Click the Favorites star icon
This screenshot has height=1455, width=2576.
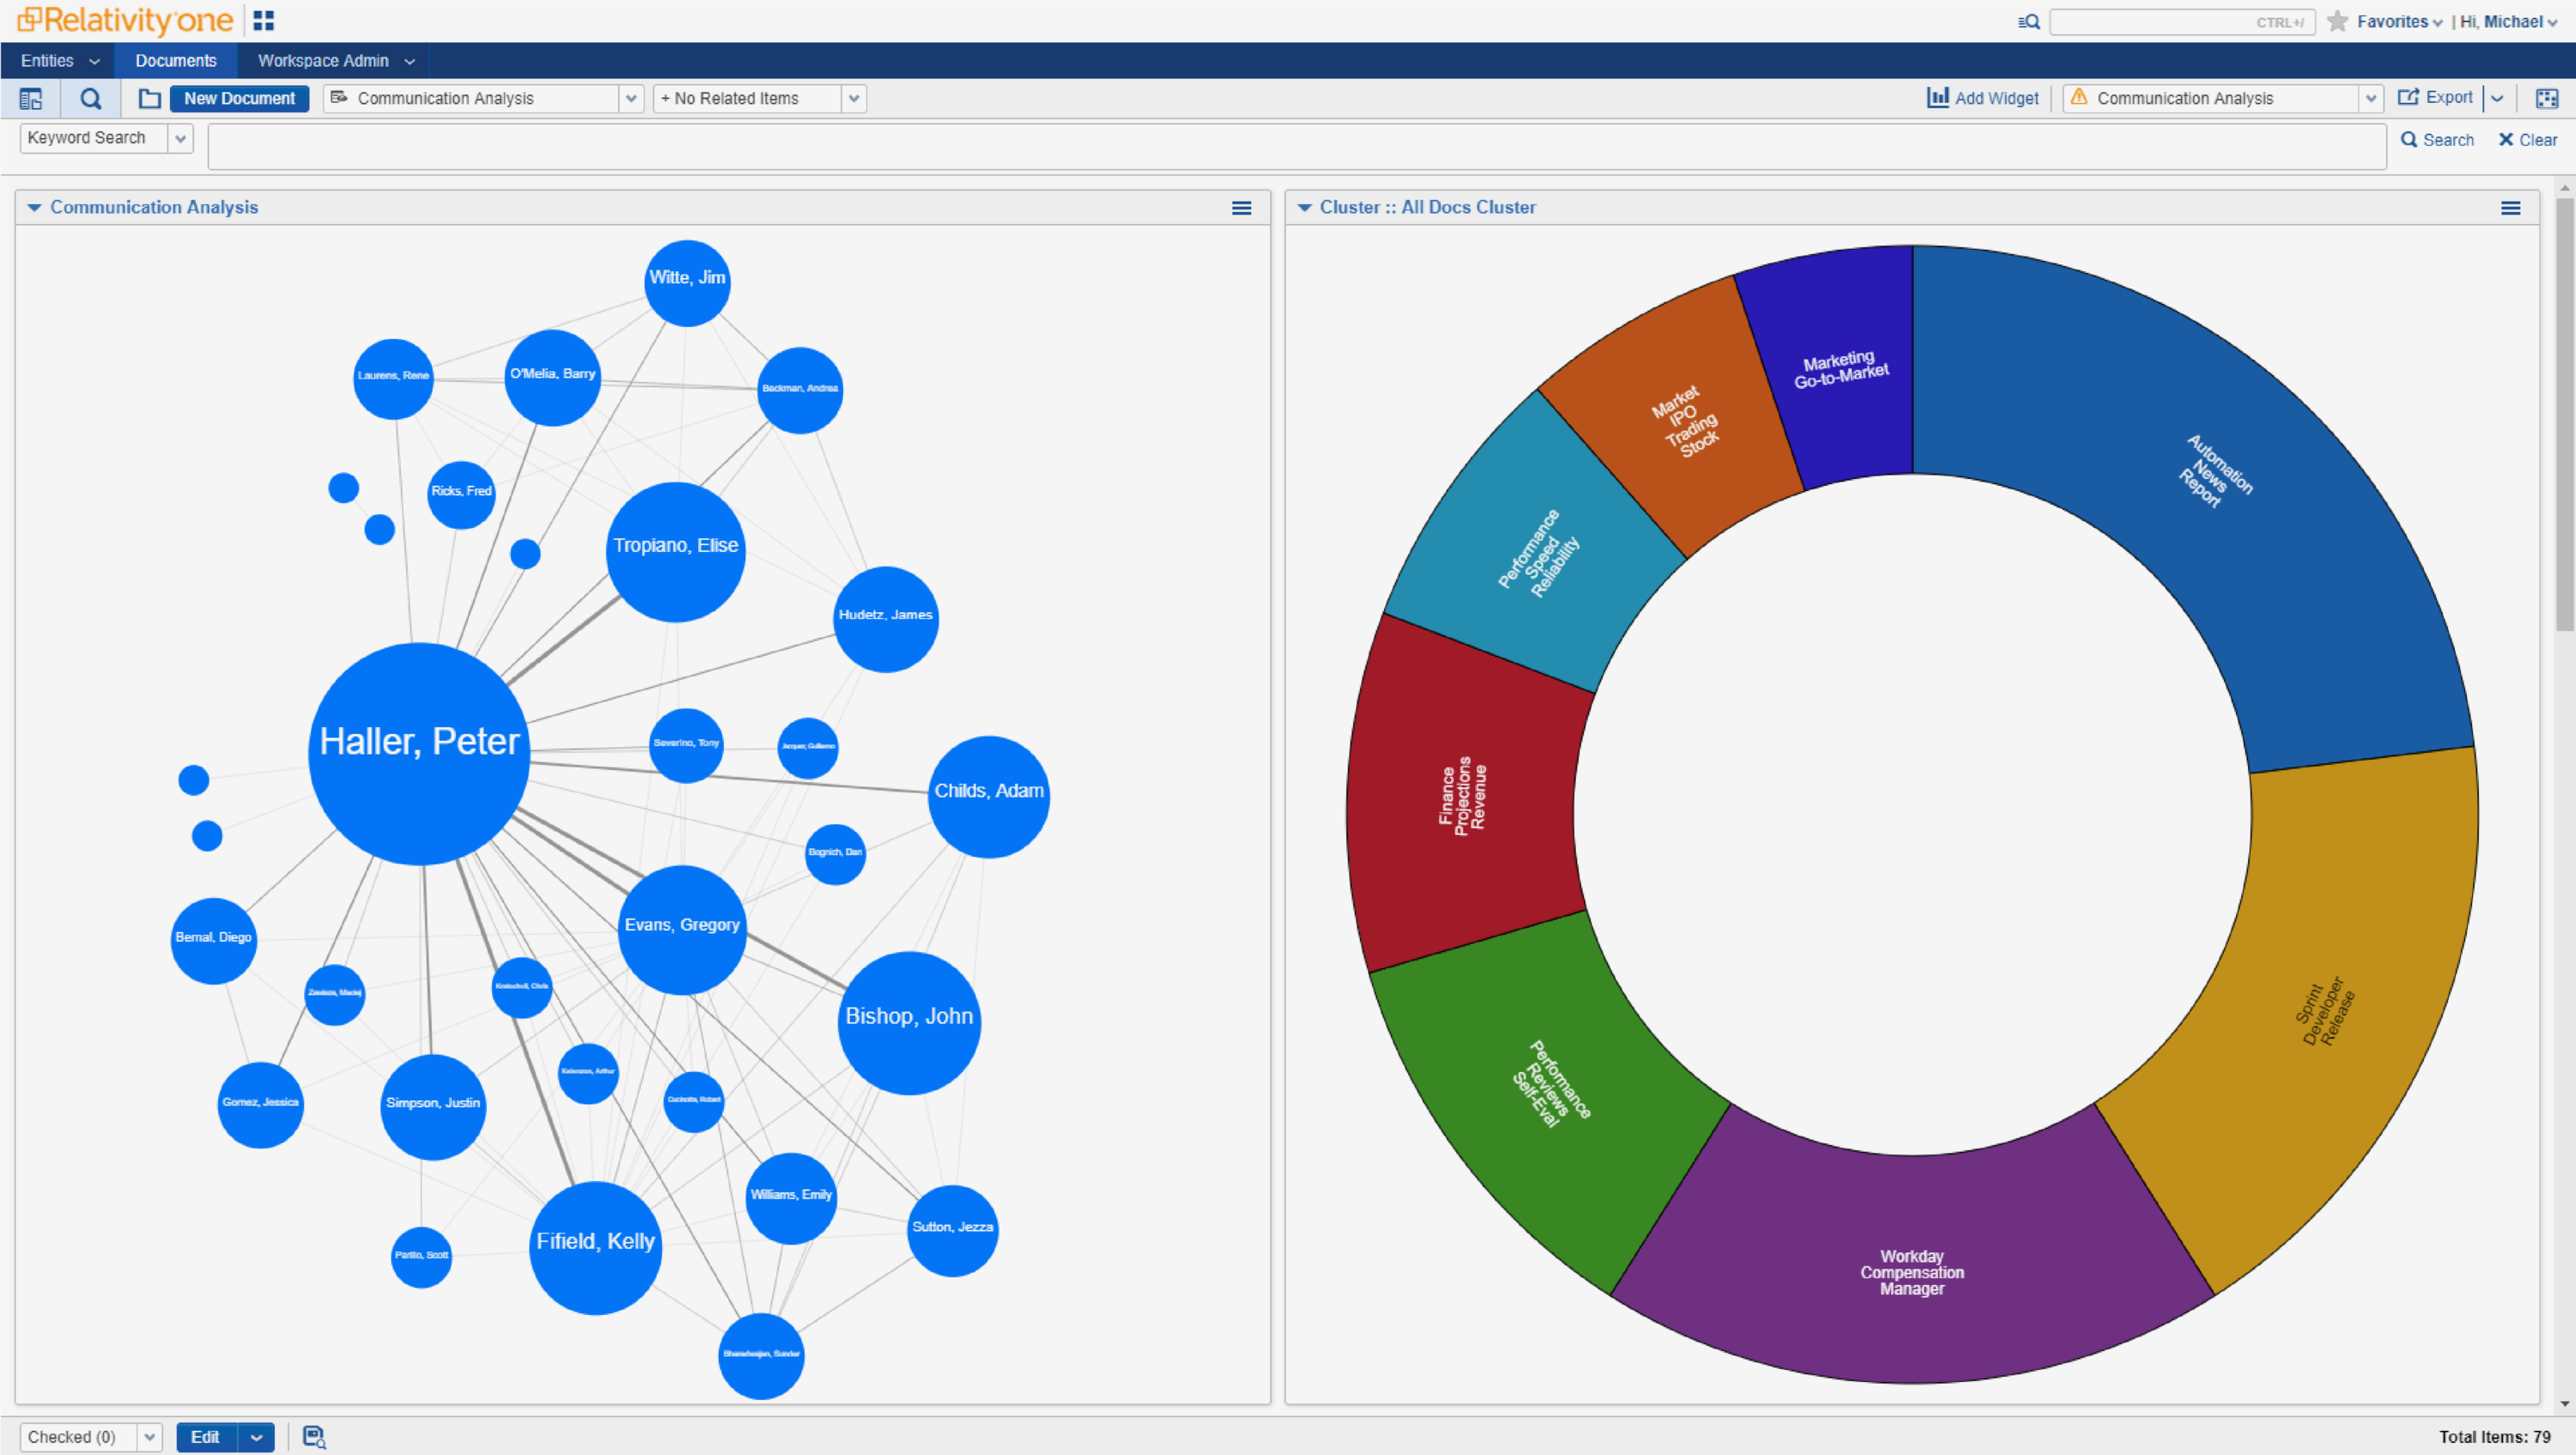coord(2338,21)
